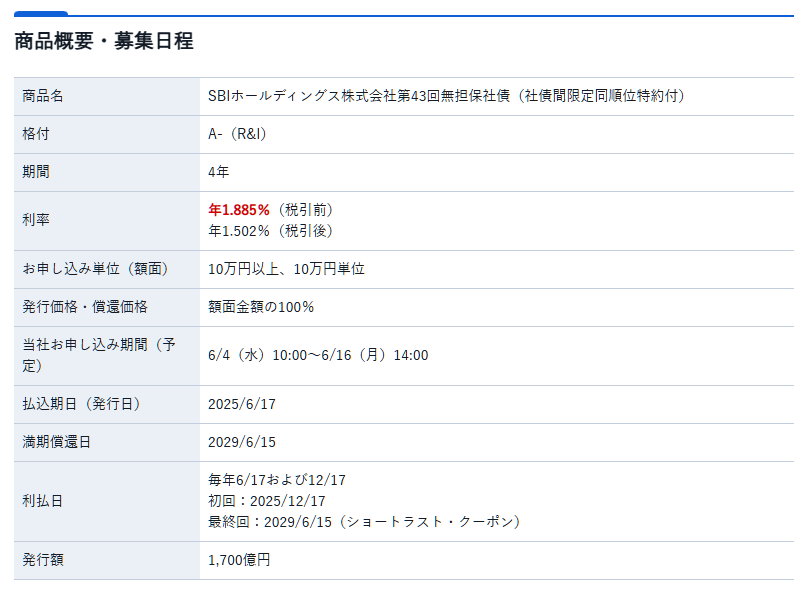Select the 商品名 label cell
805x590 pixels.
(x=107, y=96)
